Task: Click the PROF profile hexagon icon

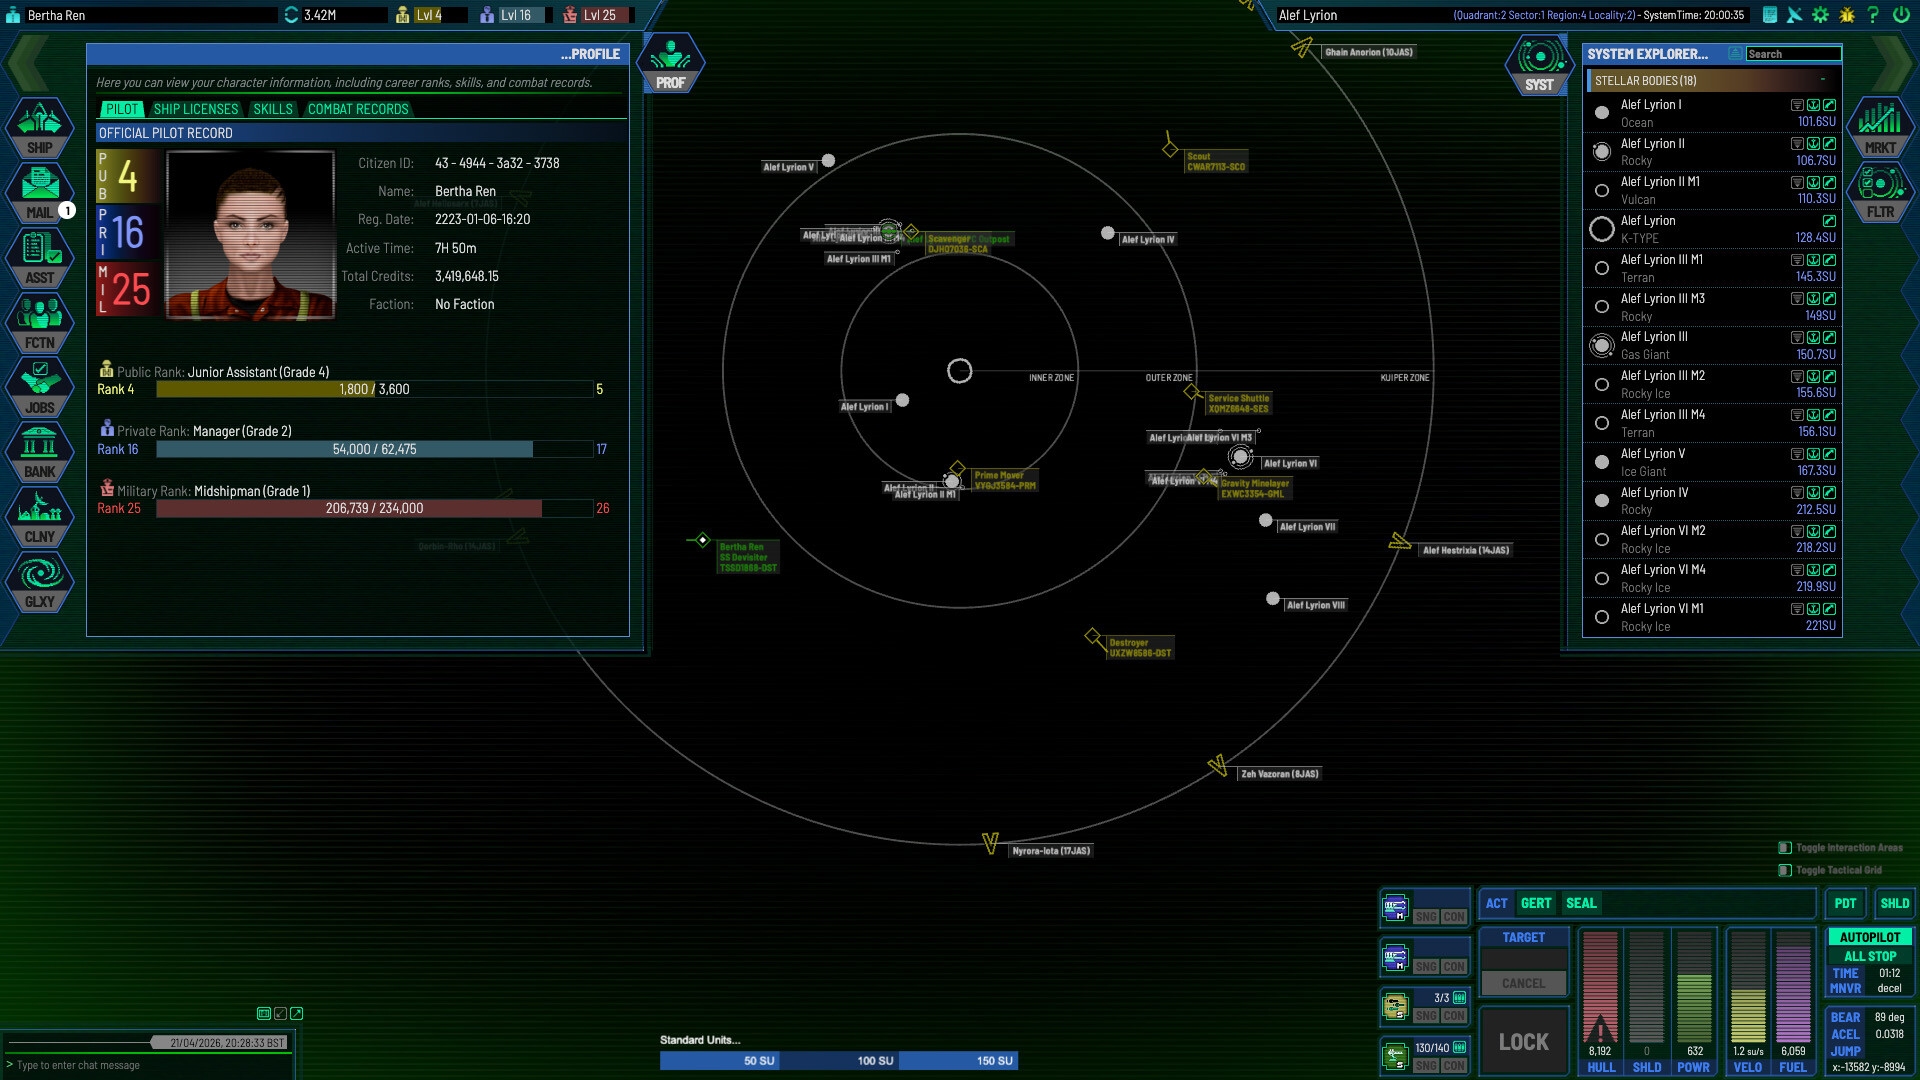Action: coord(670,63)
